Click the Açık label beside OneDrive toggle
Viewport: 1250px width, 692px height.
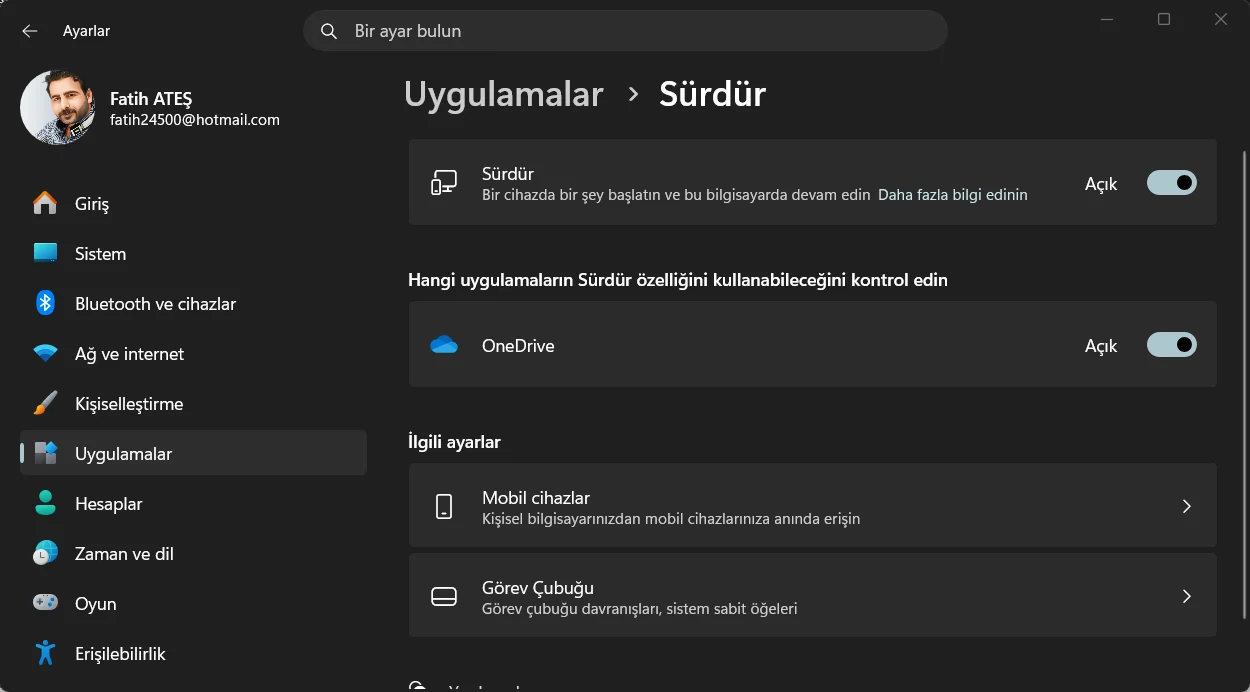(x=1101, y=346)
